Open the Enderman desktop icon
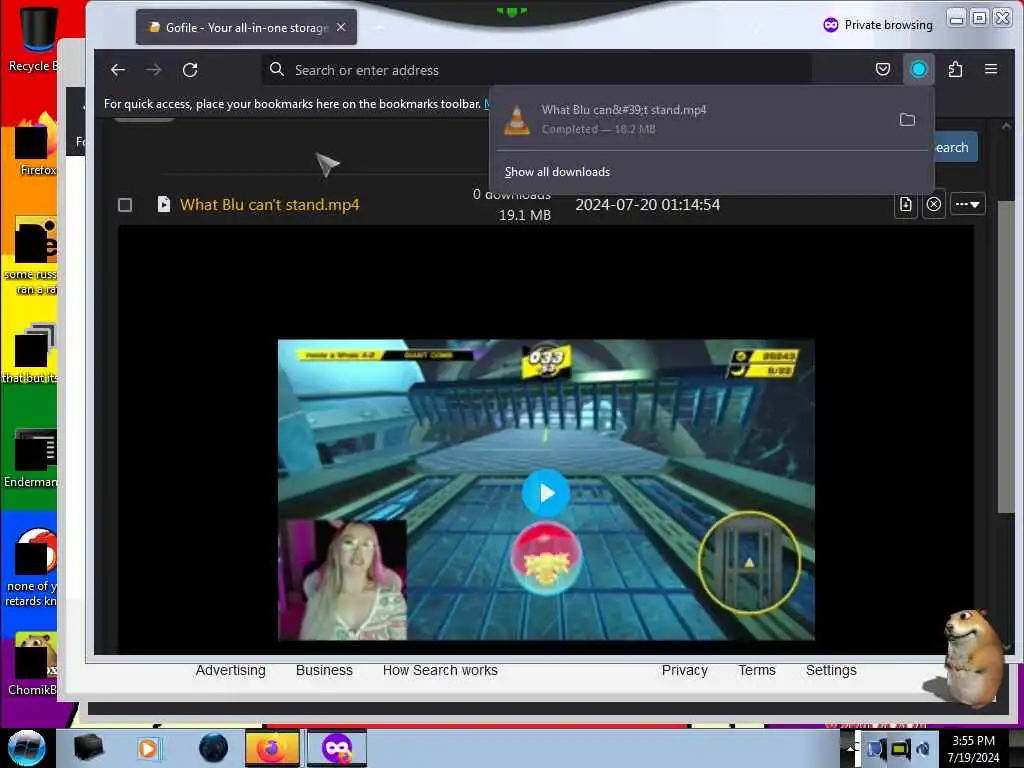The width and height of the screenshot is (1024, 768). tap(33, 458)
